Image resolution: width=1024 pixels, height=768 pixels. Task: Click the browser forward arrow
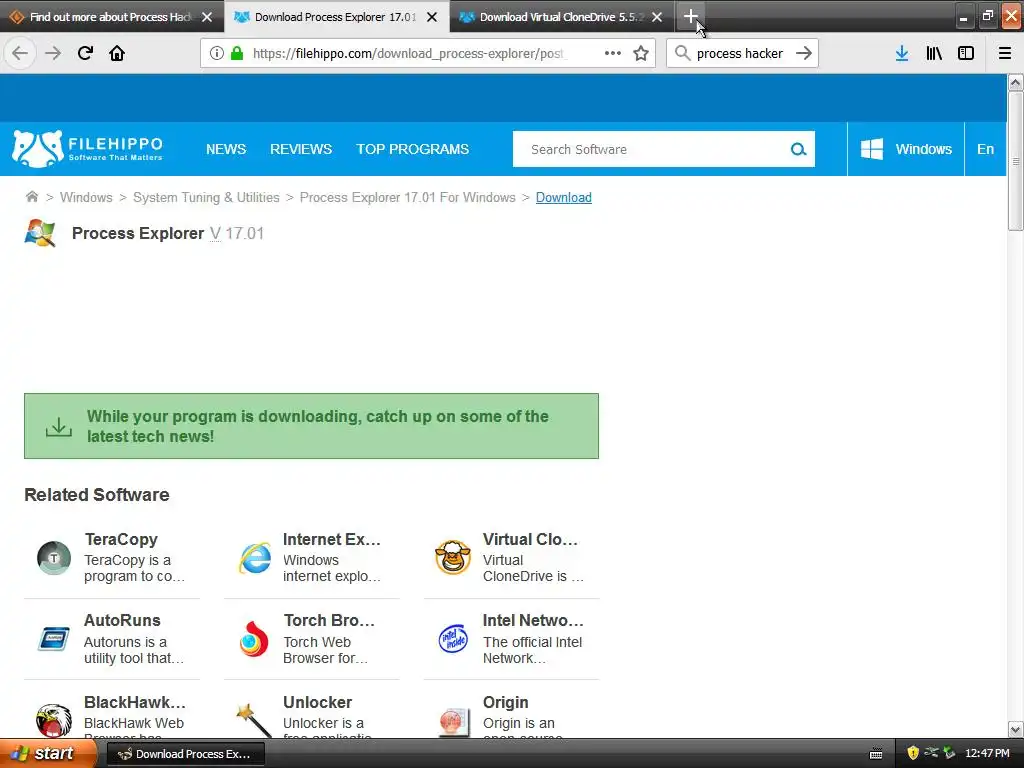pyautogui.click(x=53, y=53)
